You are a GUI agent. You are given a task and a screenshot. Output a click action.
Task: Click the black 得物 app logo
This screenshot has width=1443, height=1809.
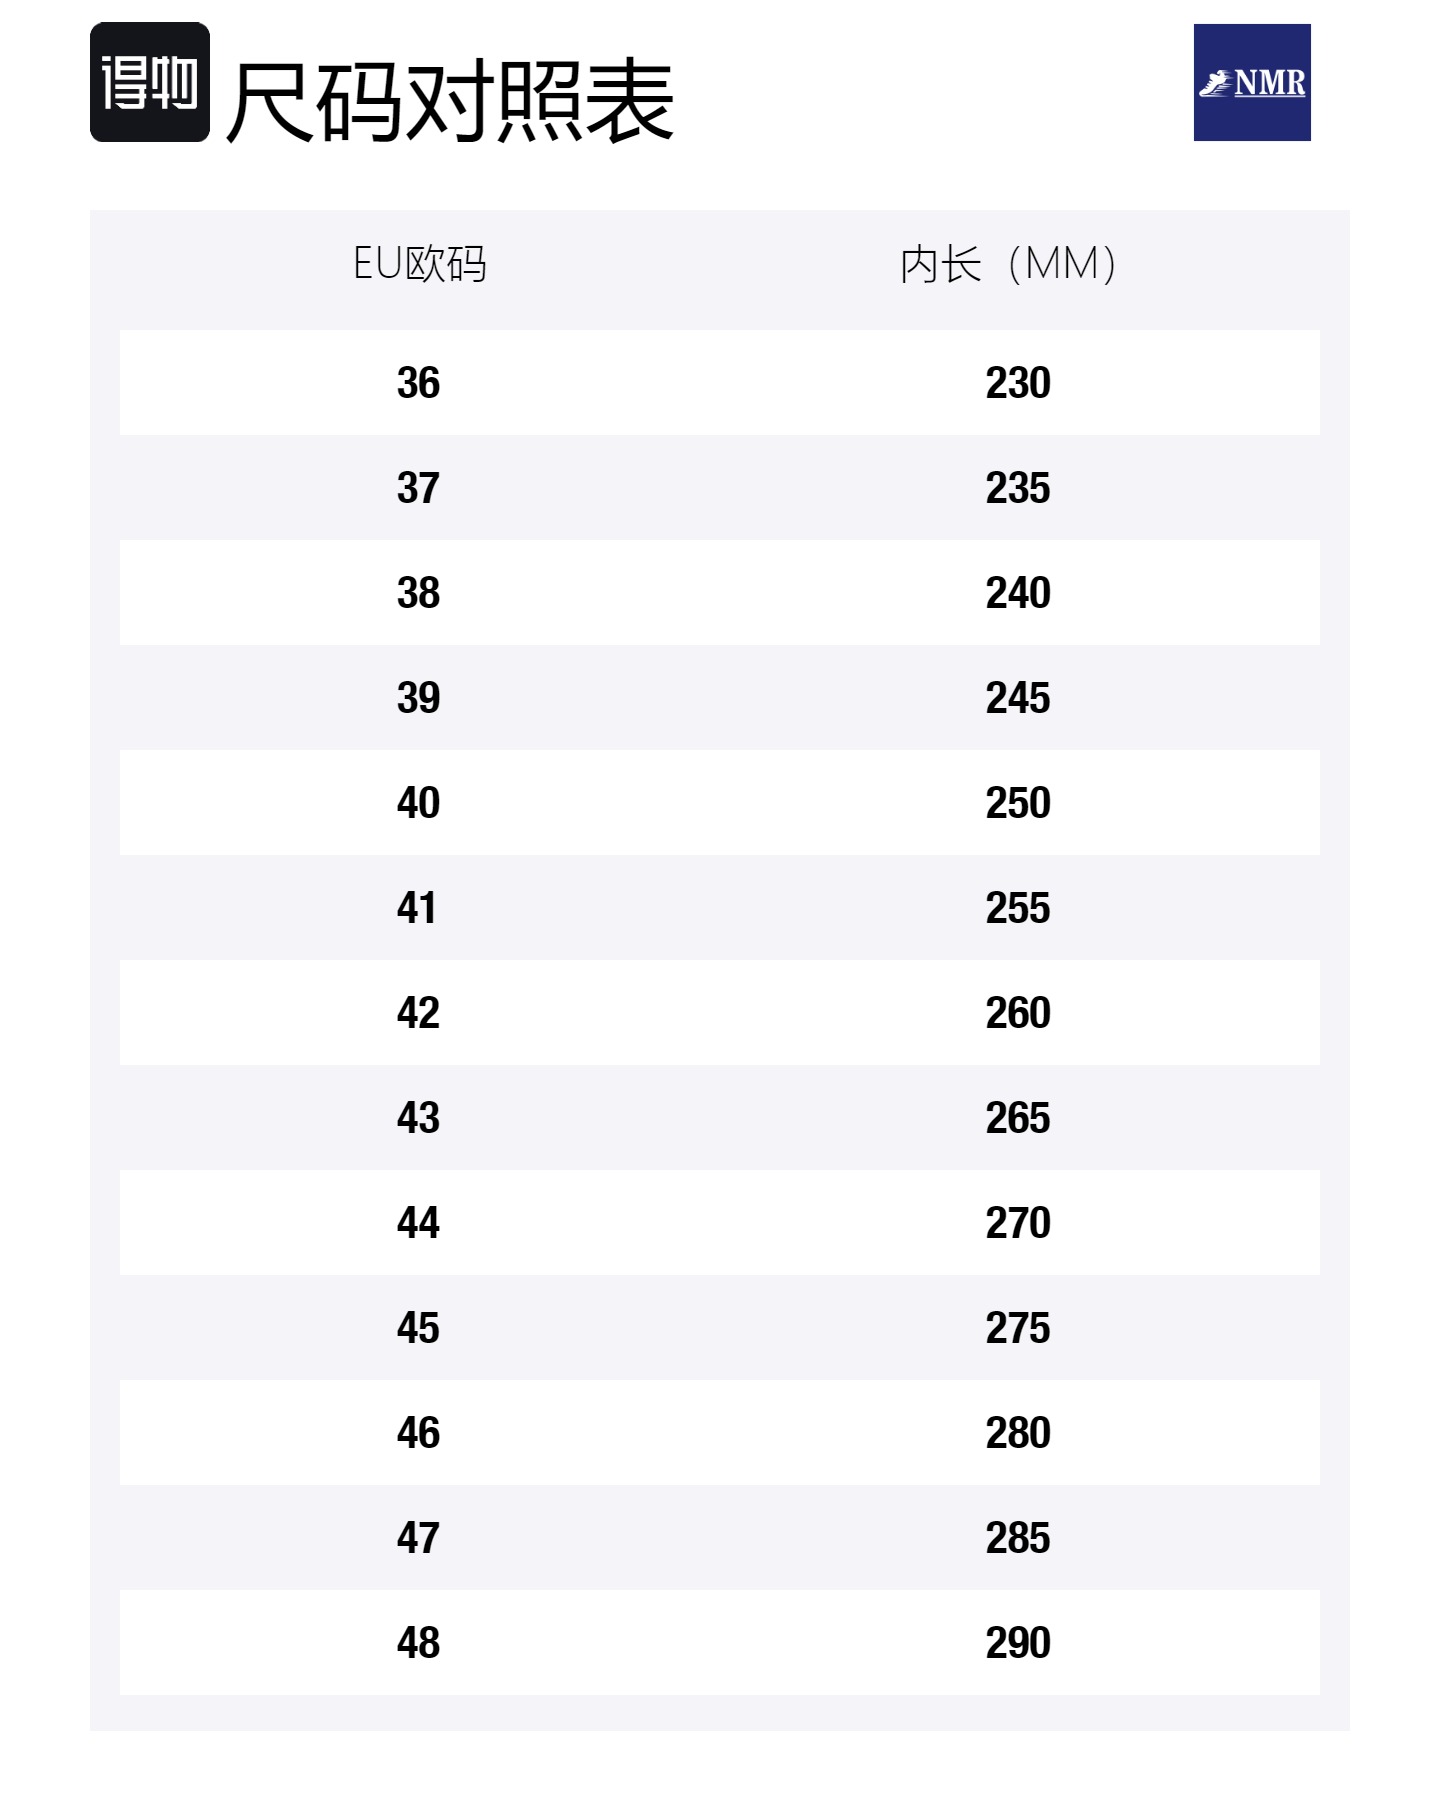pyautogui.click(x=150, y=82)
